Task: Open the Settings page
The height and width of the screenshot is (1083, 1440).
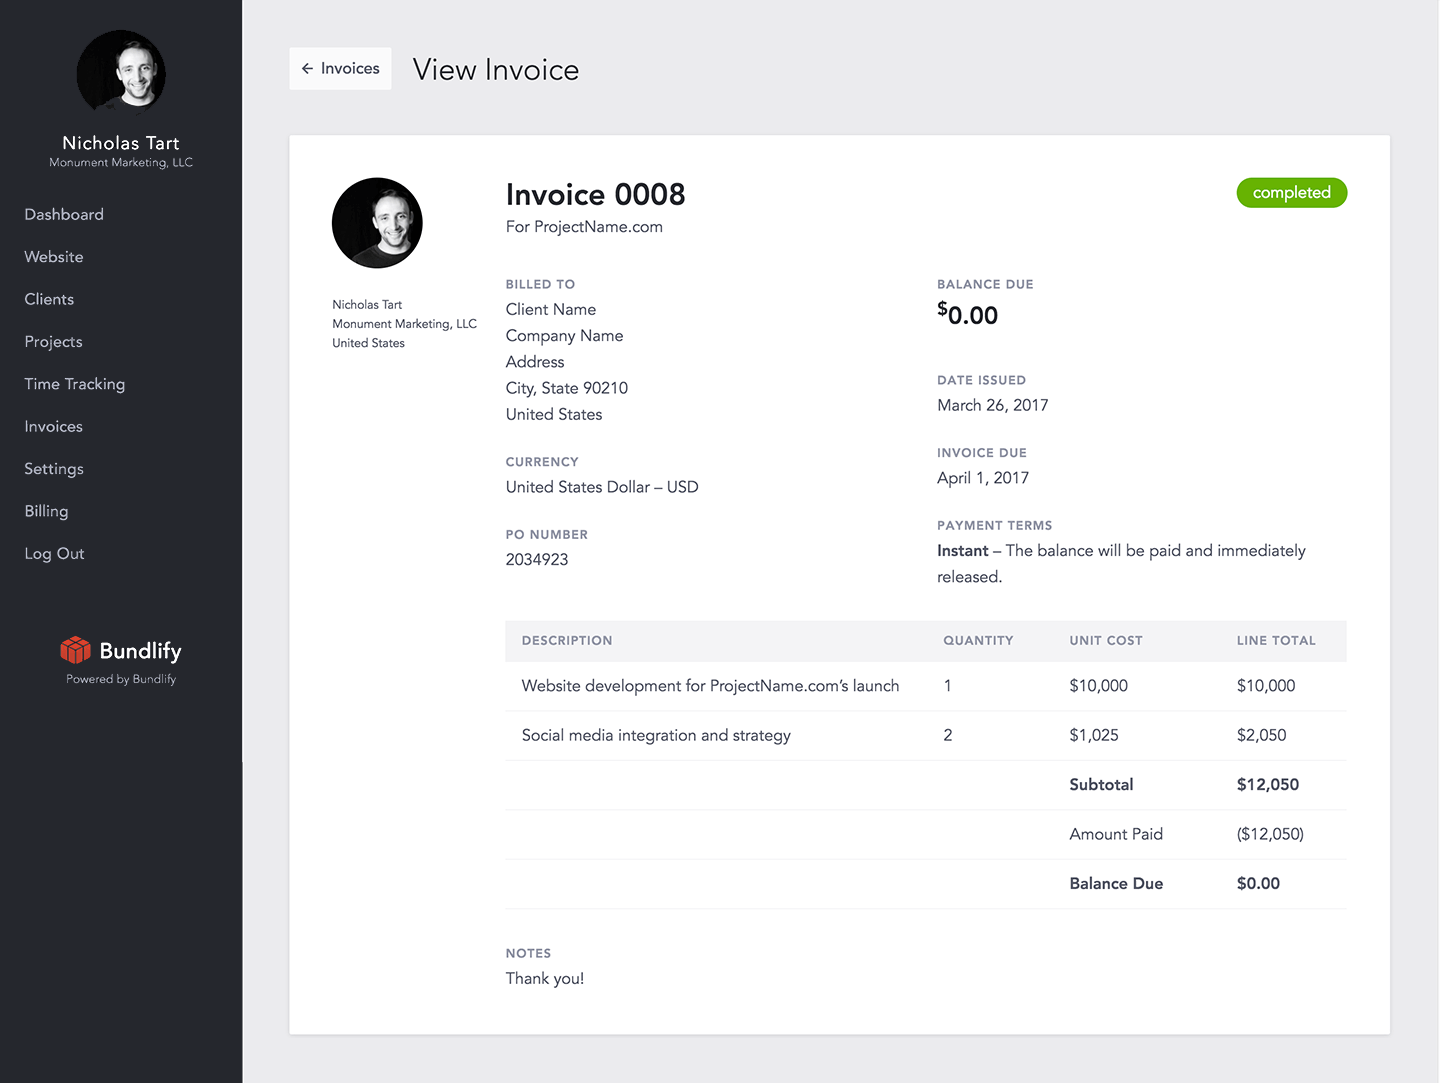Action: (x=54, y=469)
